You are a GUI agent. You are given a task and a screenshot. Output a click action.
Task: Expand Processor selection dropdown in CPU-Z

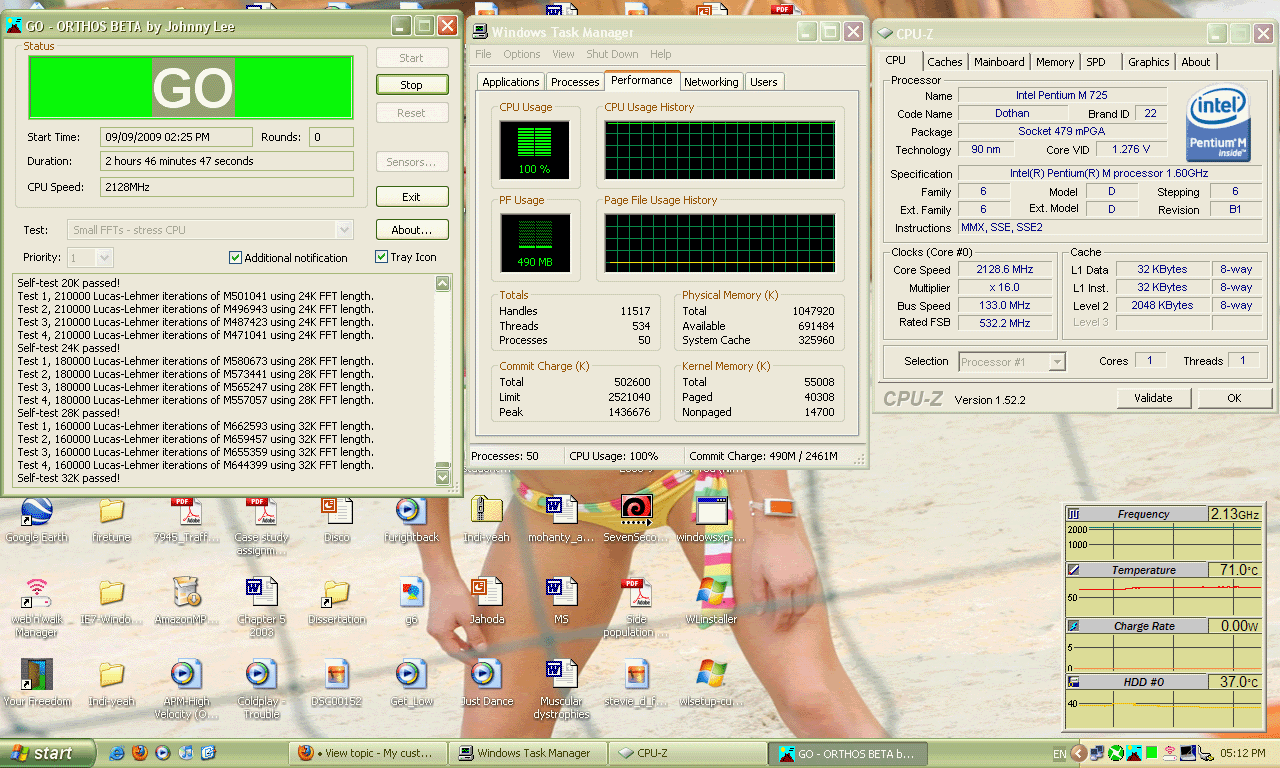tap(1056, 362)
